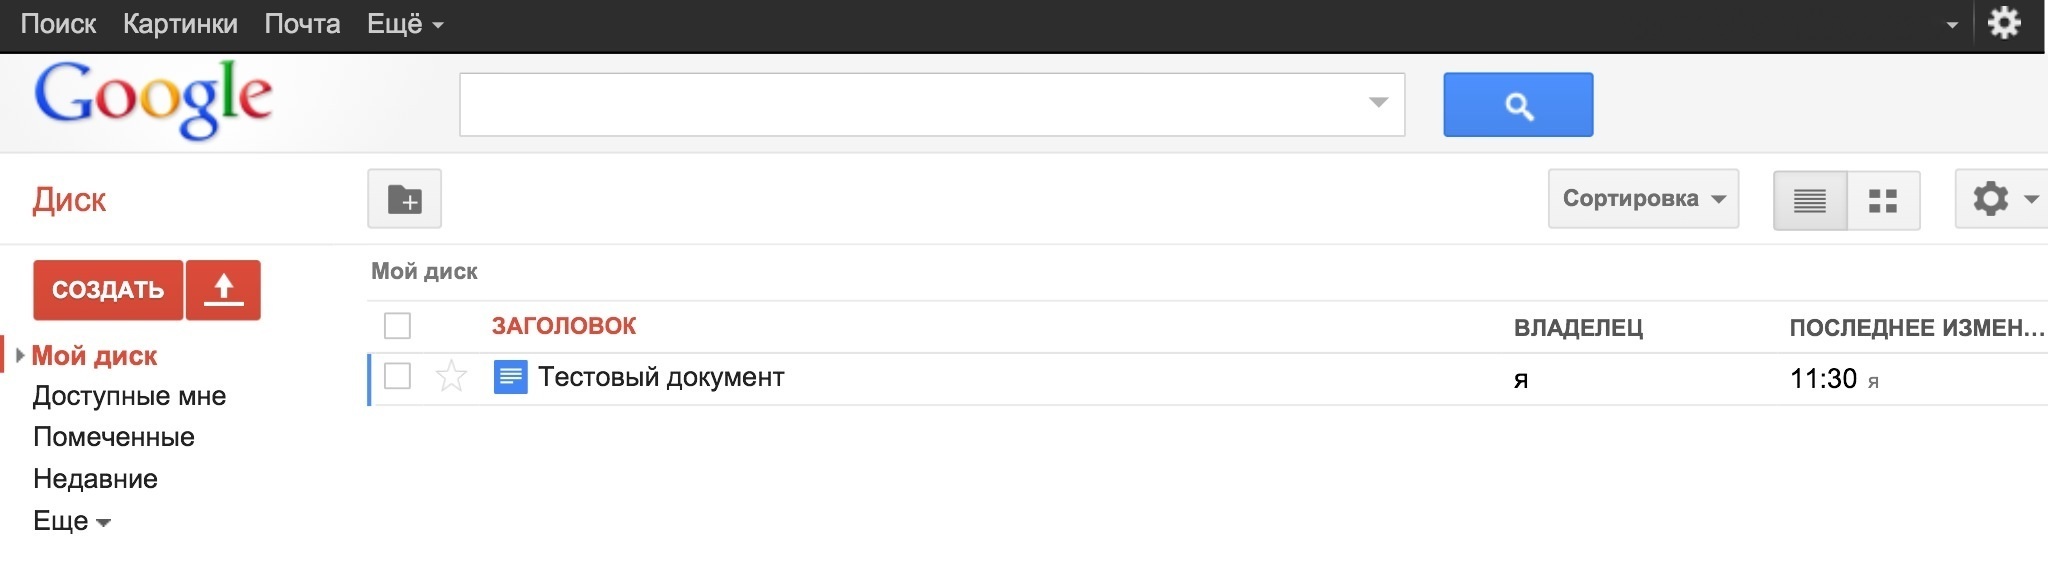Open the Drive settings gear dropdown
Viewport: 2048px width, 570px height.
(2002, 199)
